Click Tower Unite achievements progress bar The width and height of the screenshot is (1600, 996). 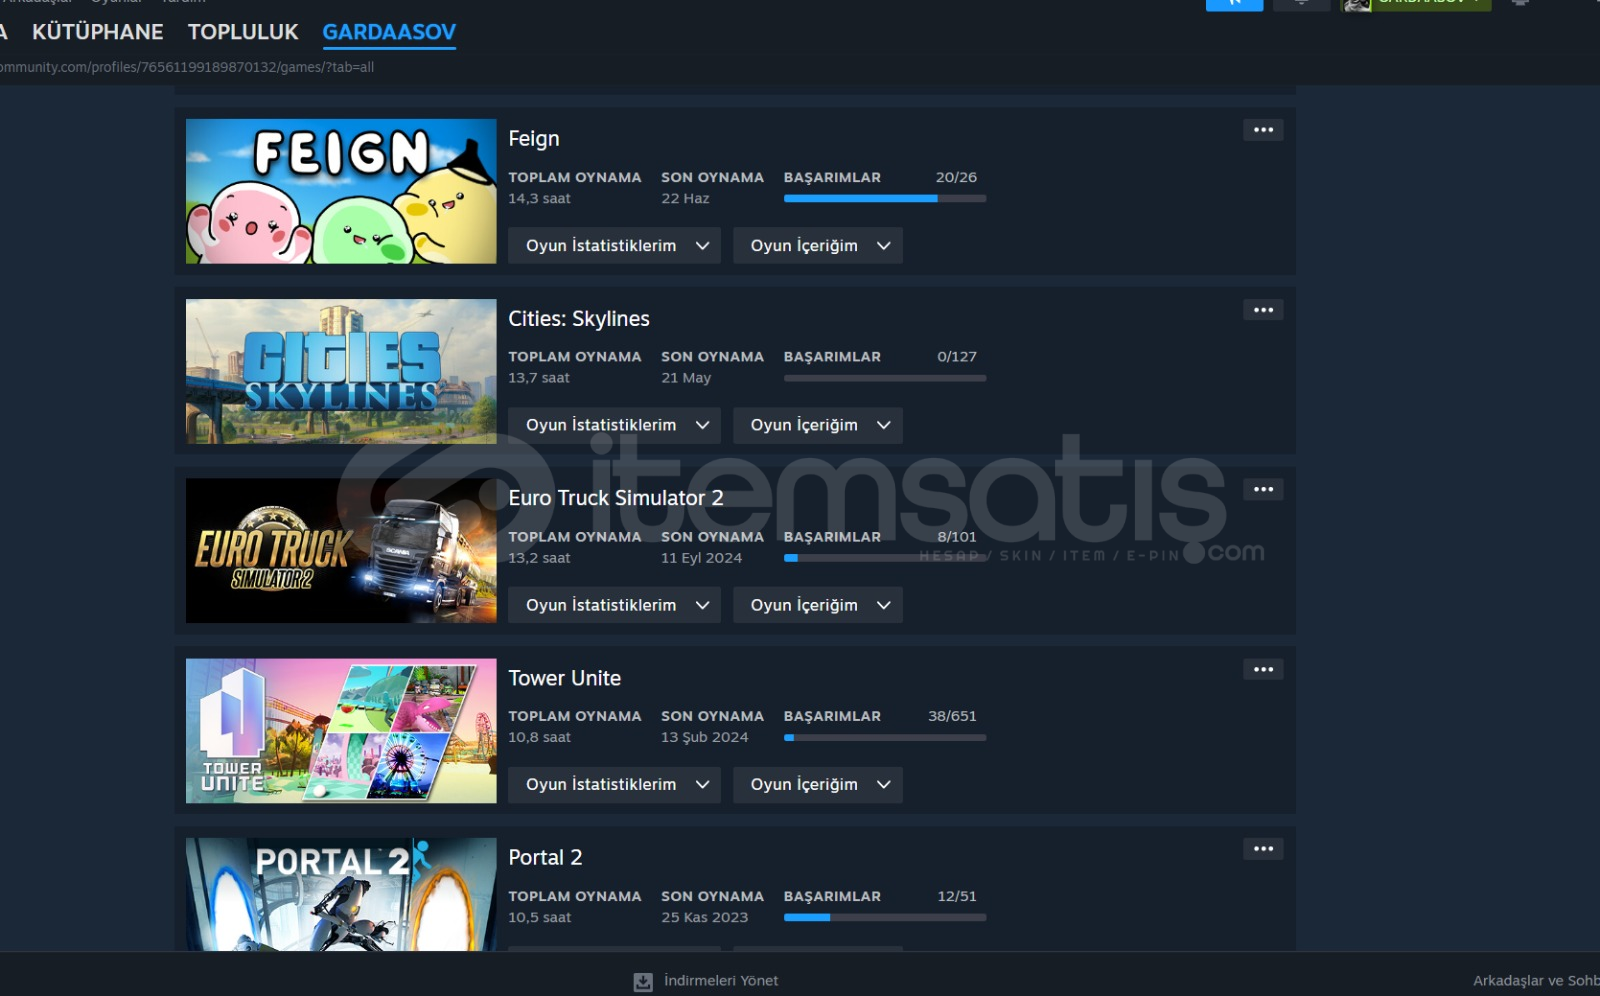885,738
